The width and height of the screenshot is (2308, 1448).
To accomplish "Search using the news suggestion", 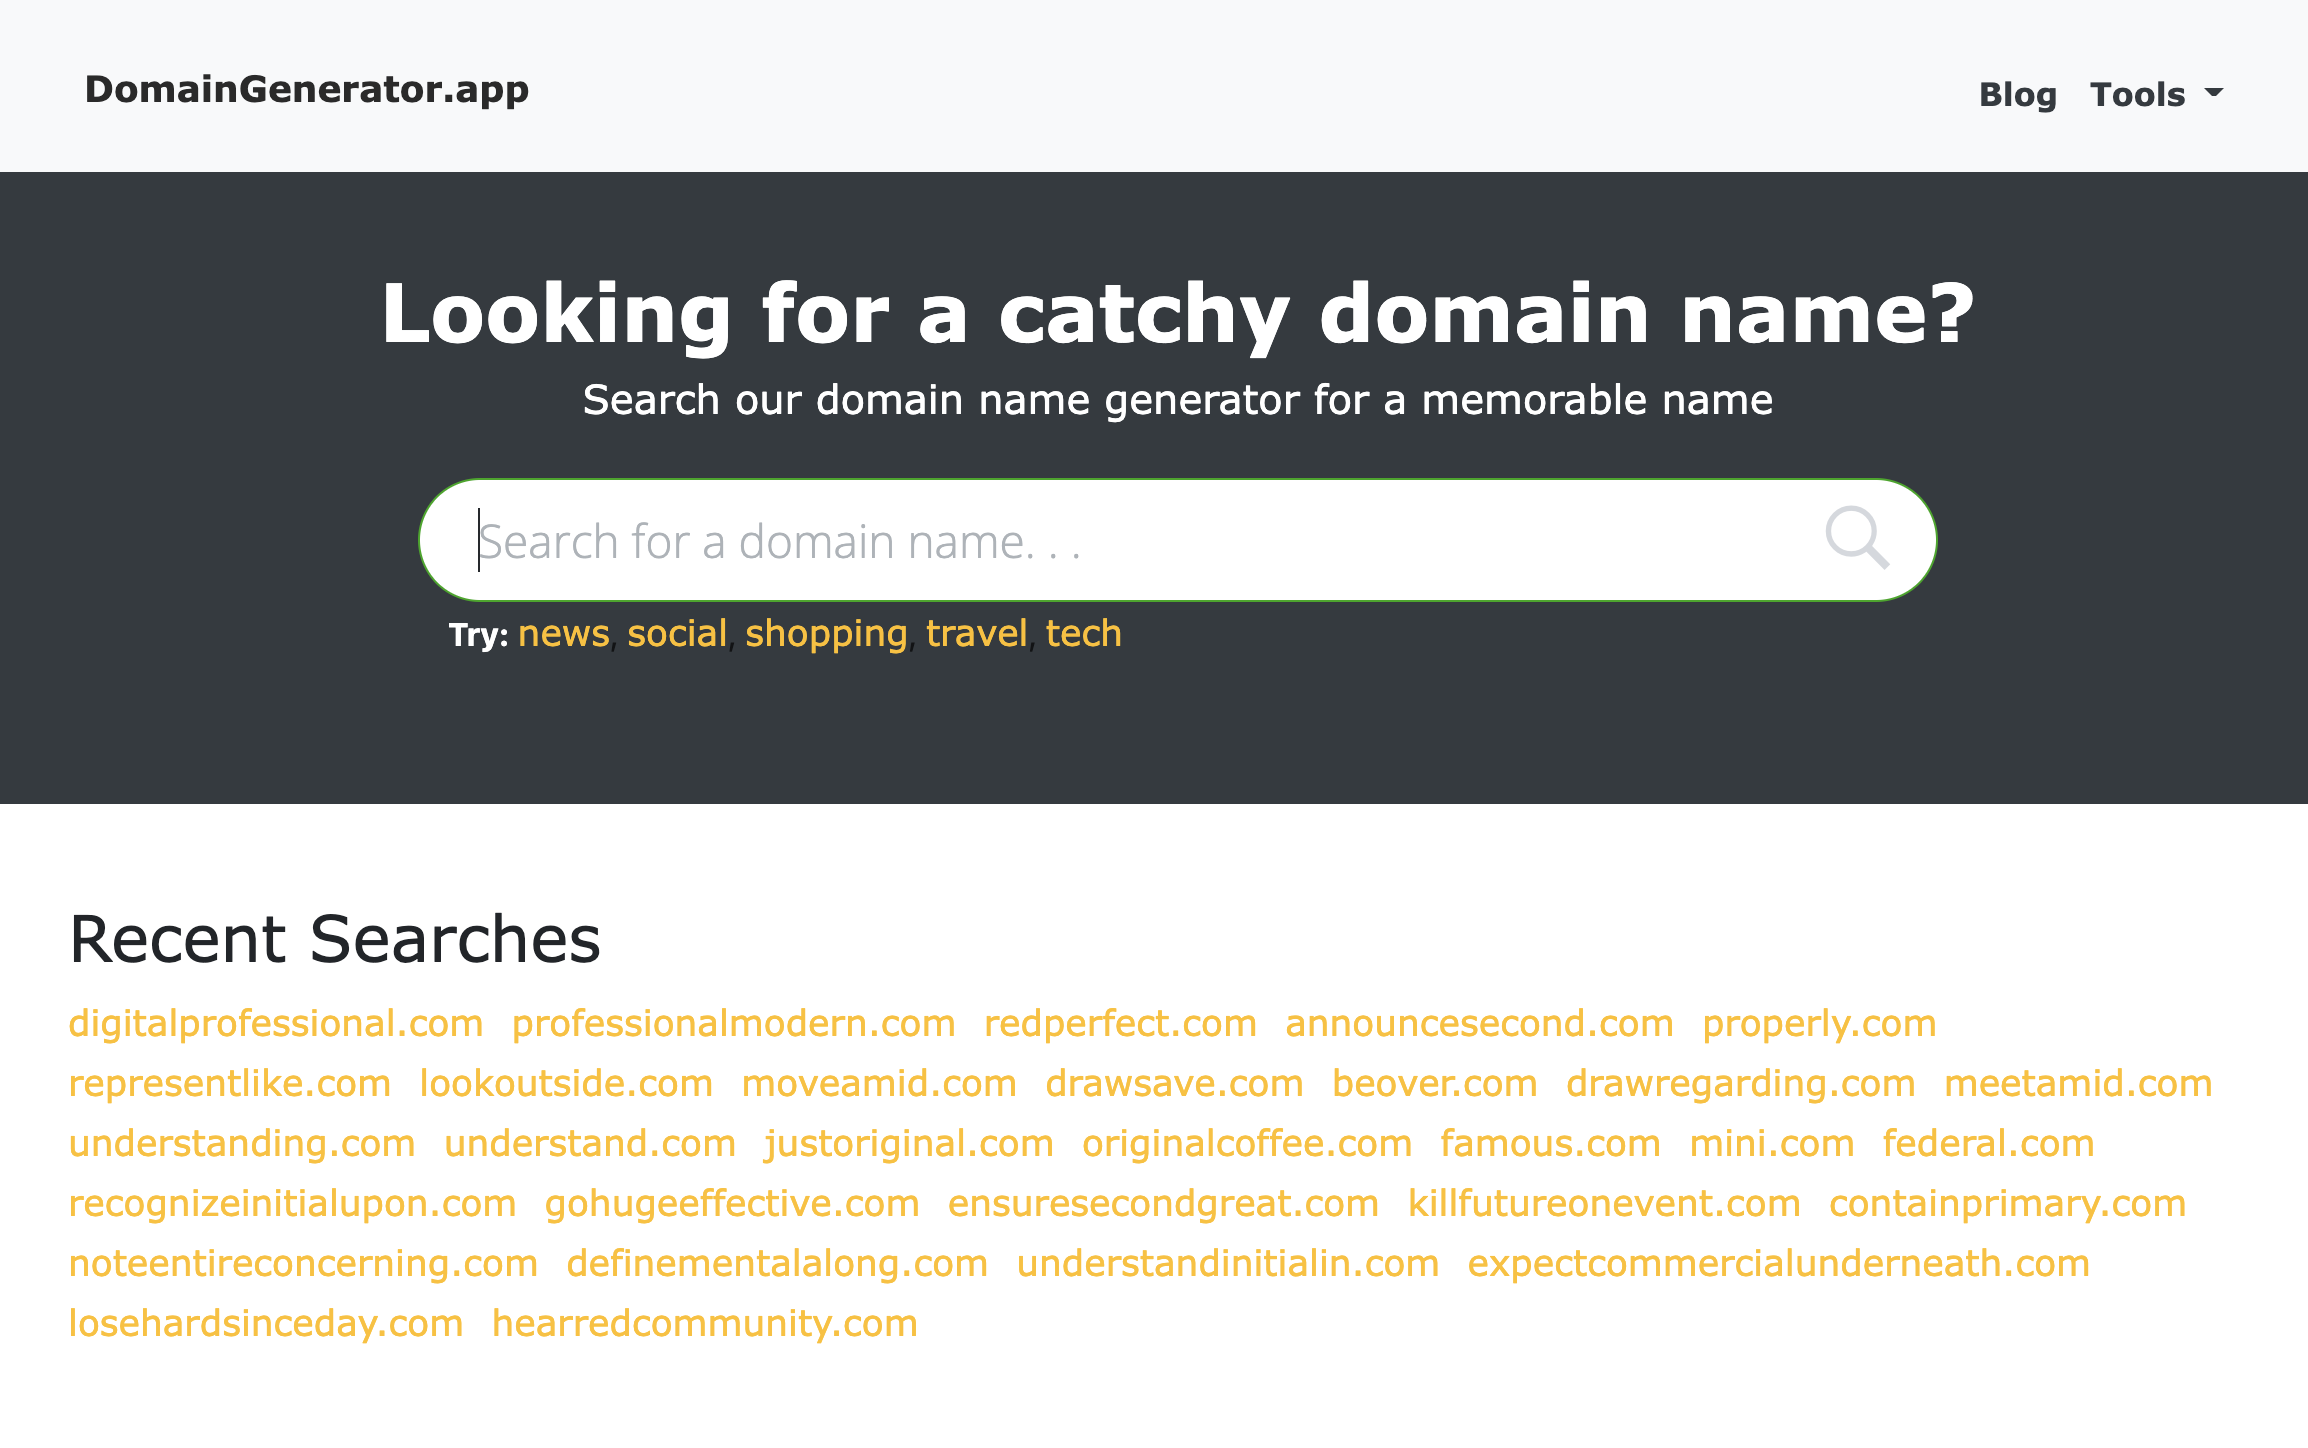I will (x=564, y=633).
